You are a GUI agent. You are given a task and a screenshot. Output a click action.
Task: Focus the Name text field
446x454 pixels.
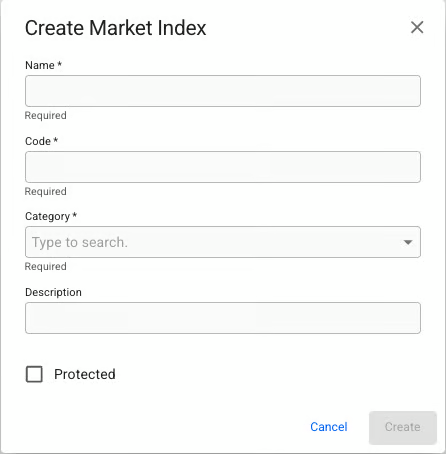[223, 91]
